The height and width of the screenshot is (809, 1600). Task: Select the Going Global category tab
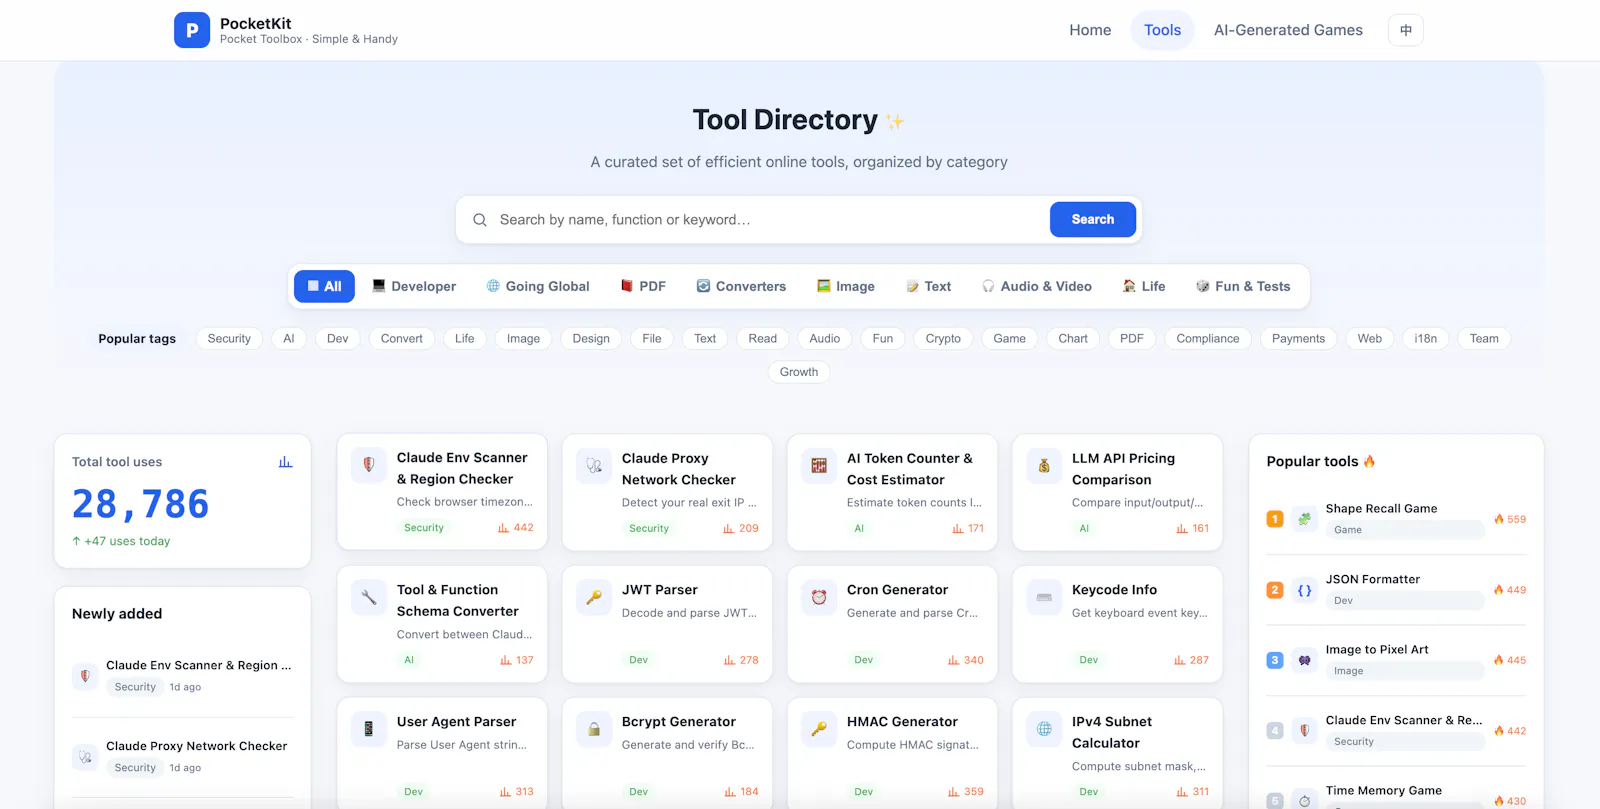point(538,286)
